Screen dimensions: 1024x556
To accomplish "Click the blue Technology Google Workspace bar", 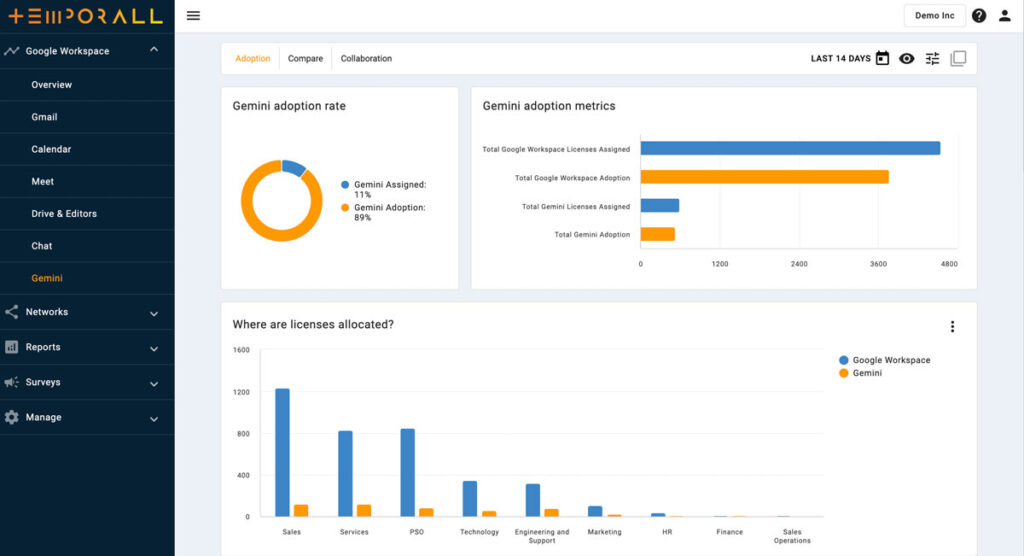I will pyautogui.click(x=470, y=499).
